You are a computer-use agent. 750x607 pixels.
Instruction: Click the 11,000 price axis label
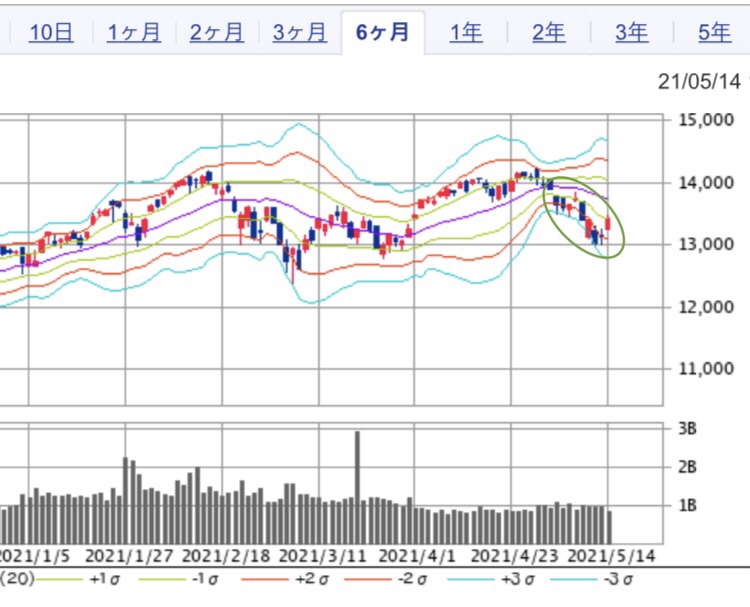[x=706, y=368]
